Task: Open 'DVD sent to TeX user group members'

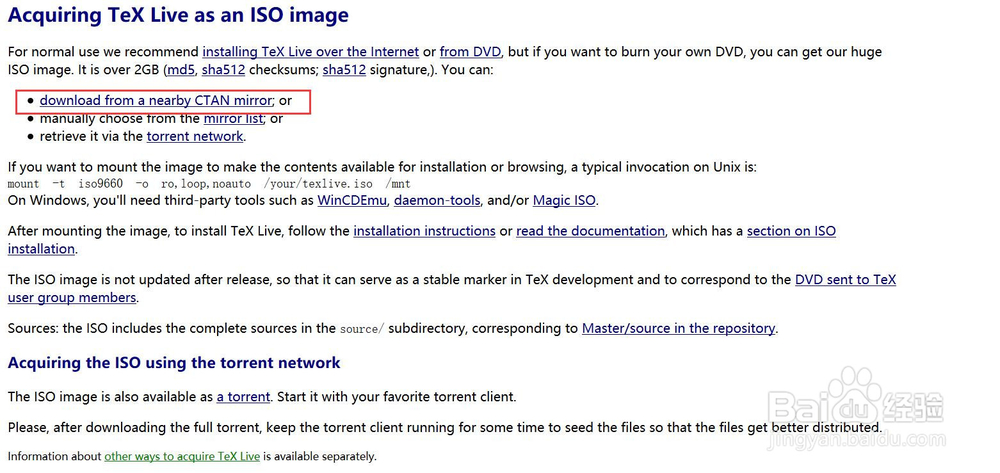Action: 846,280
